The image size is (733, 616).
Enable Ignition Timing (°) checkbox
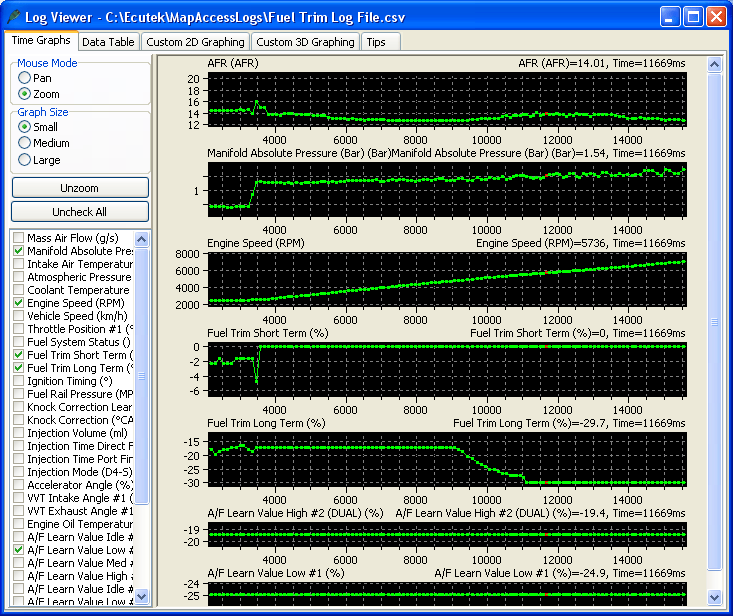coord(19,380)
